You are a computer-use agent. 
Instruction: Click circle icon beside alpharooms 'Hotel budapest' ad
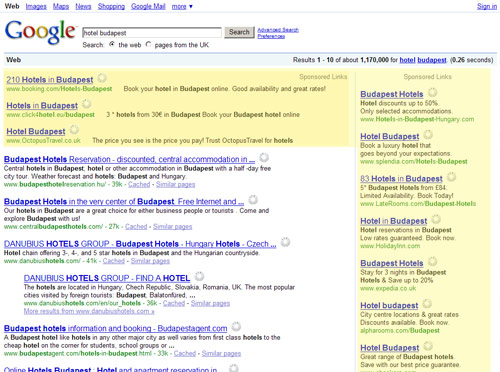(x=427, y=304)
